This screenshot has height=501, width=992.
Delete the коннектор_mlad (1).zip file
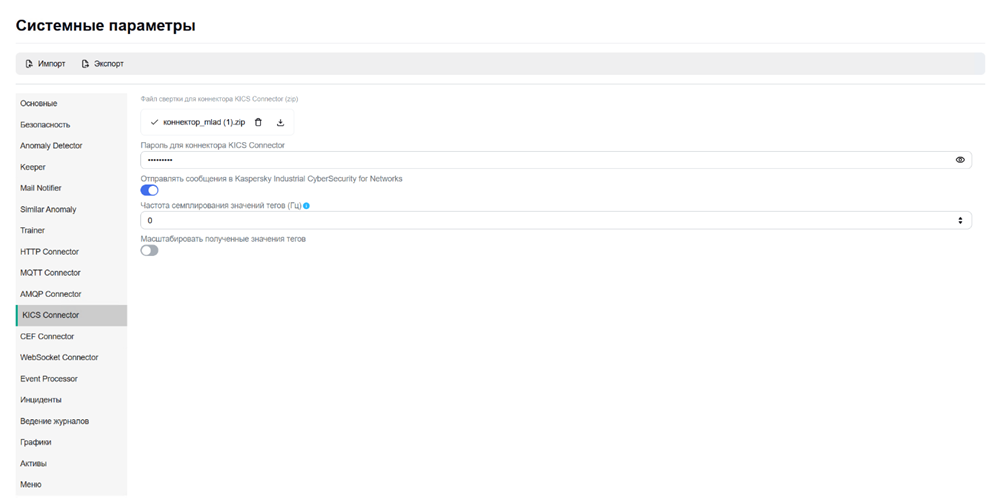258,122
